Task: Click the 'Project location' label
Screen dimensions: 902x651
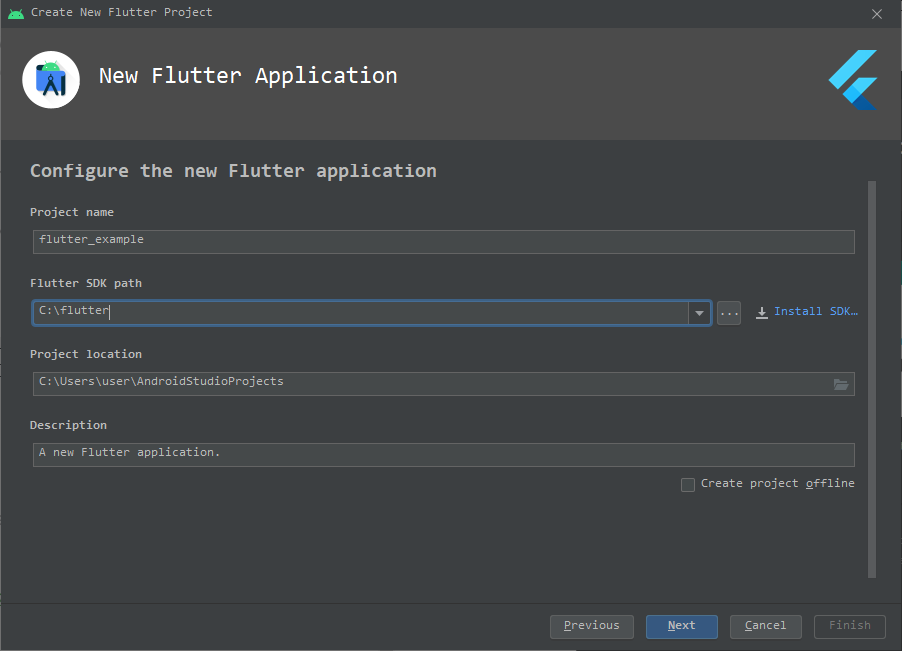Action: click(x=86, y=354)
